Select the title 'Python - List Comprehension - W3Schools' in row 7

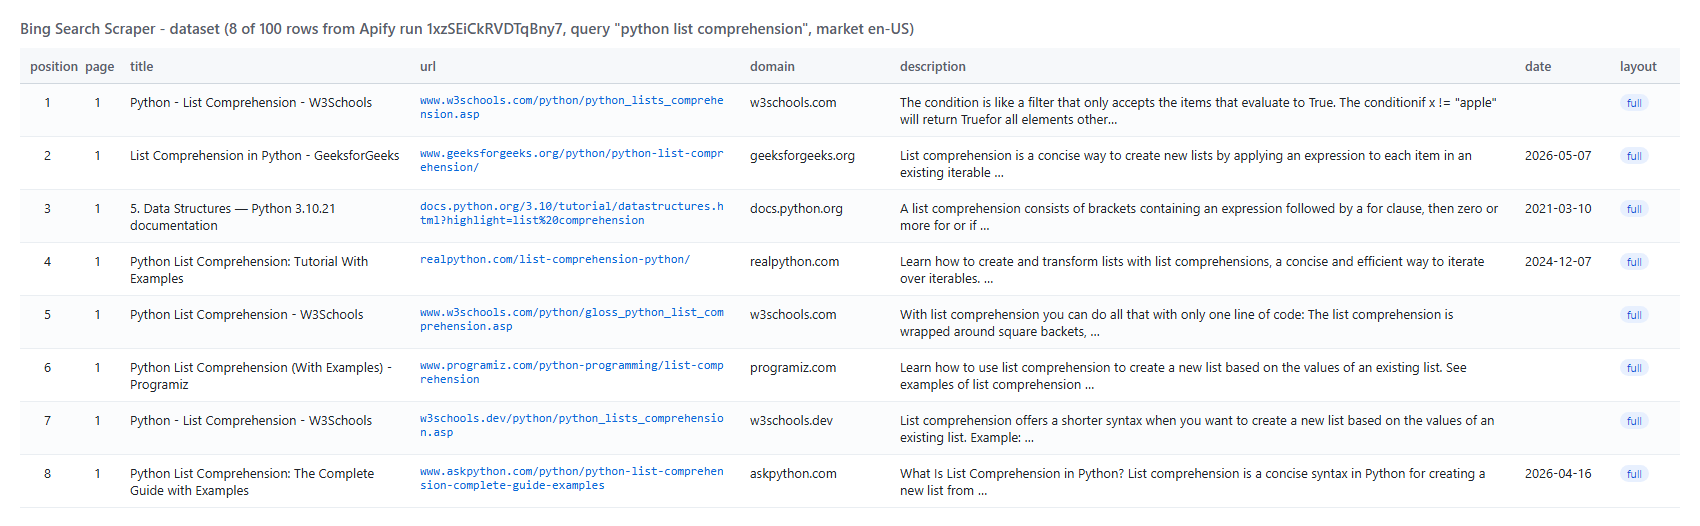pos(251,421)
